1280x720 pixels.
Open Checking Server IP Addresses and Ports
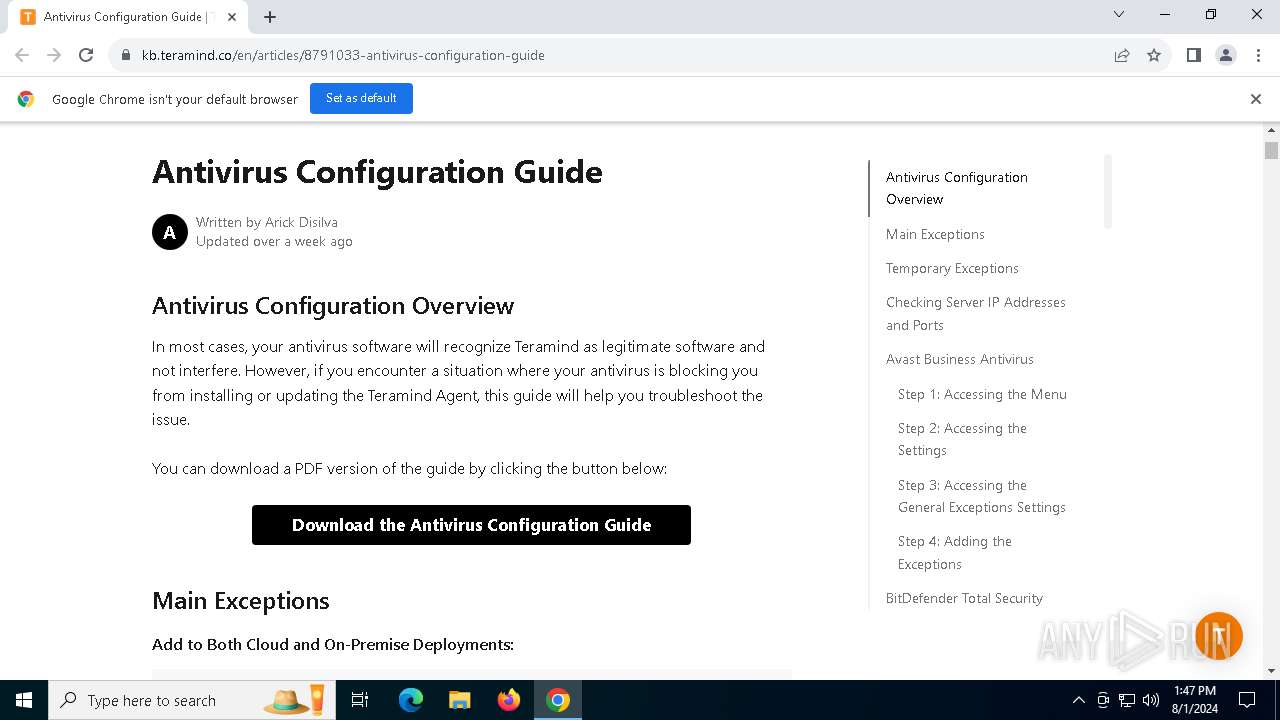click(x=976, y=313)
